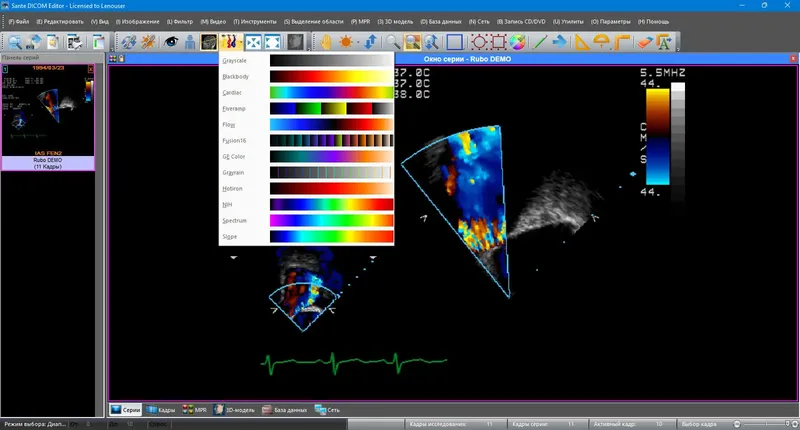Select the blue rectangle tool
The width and height of the screenshot is (800, 430).
[454, 42]
